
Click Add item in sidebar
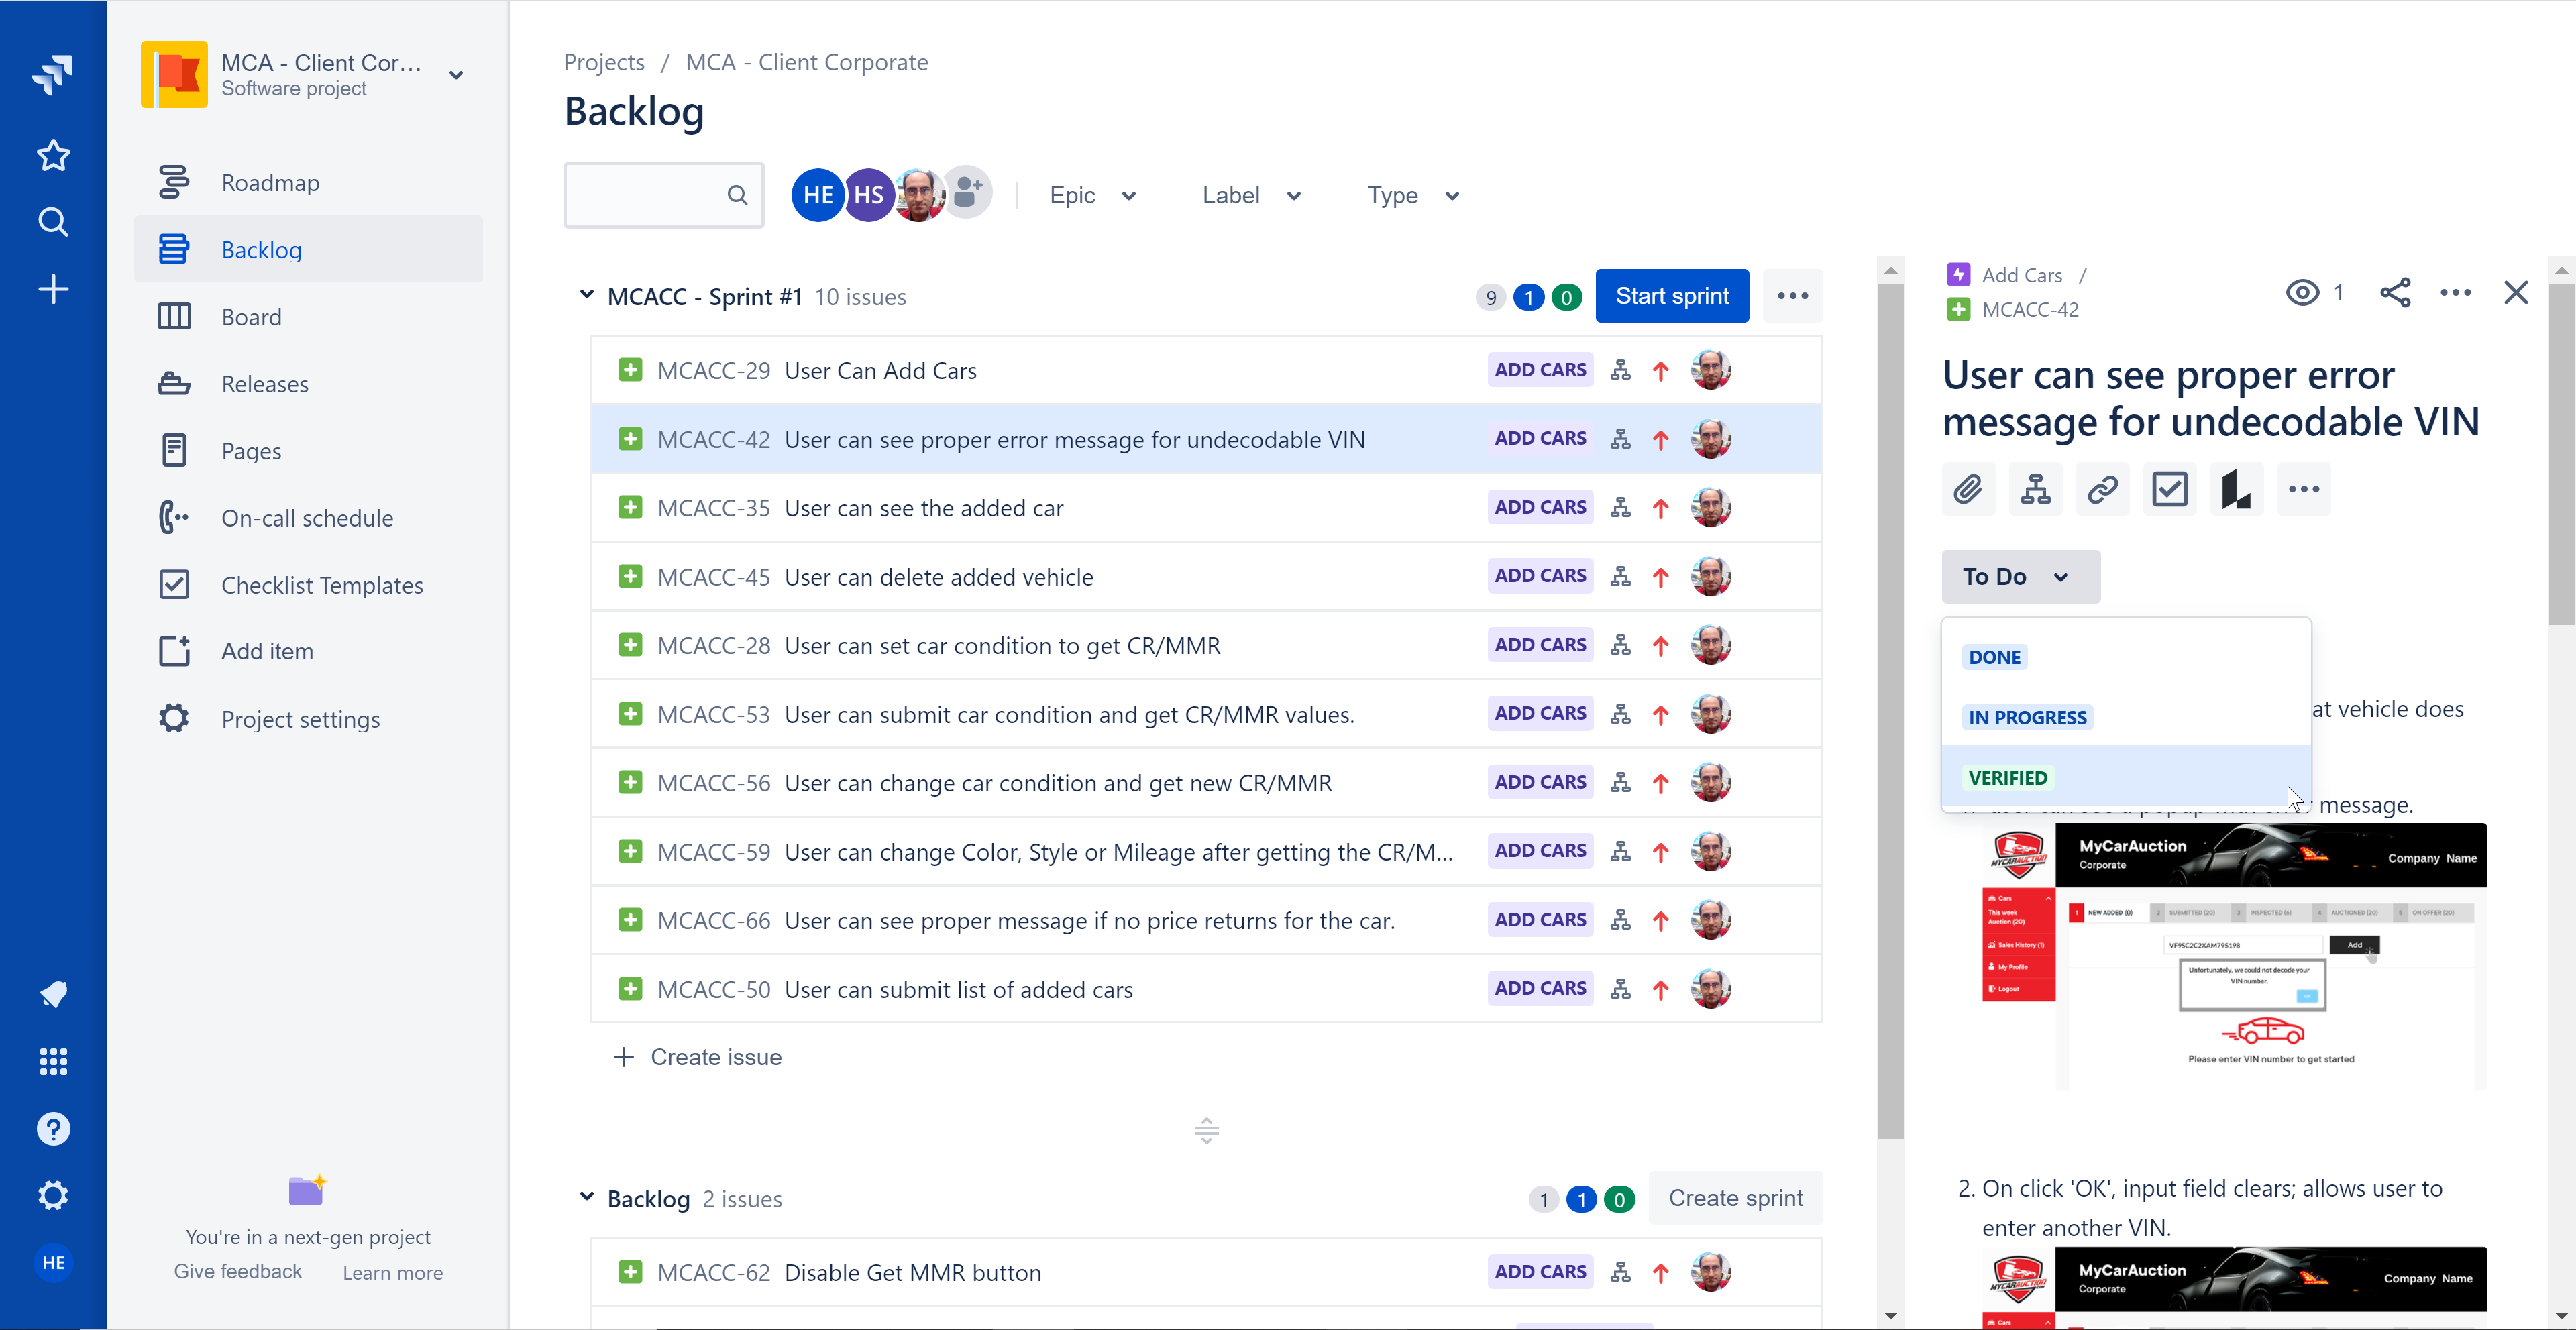pyautogui.click(x=308, y=652)
